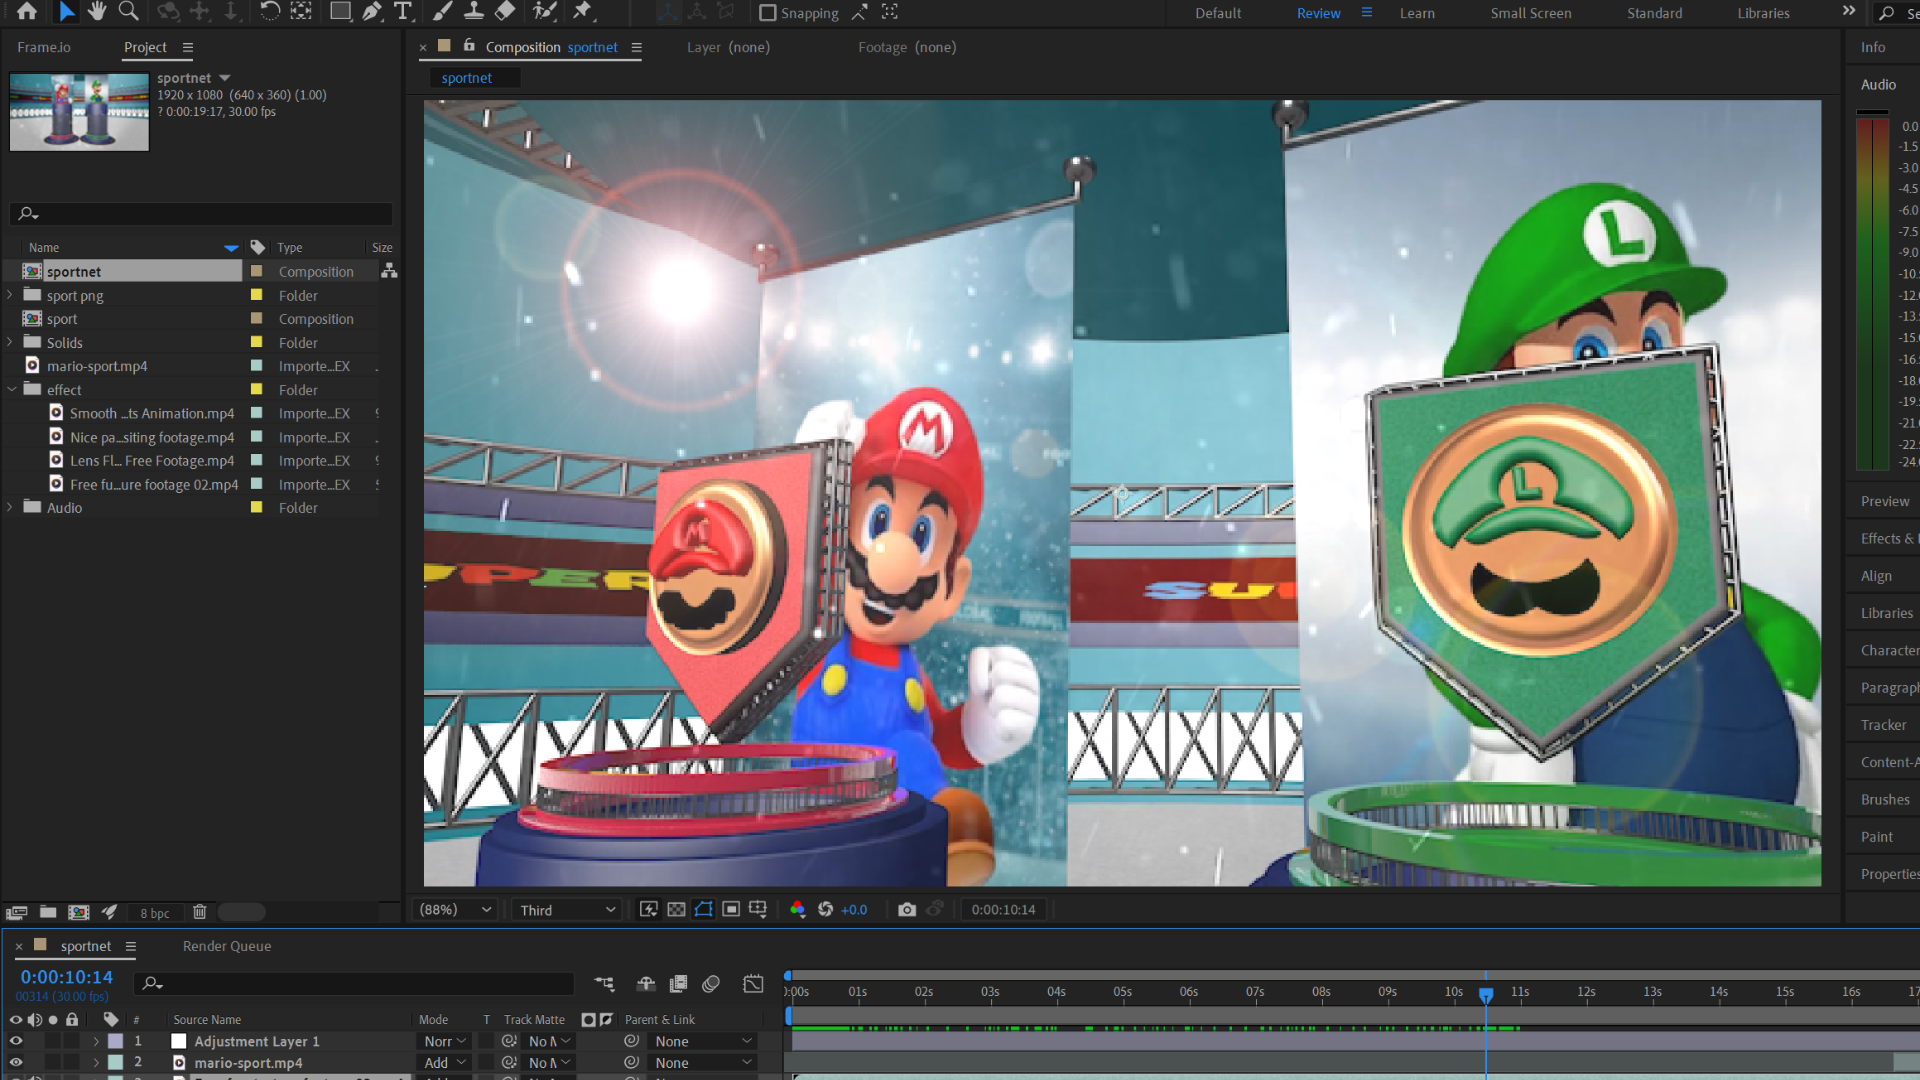This screenshot has height=1080, width=1920.
Task: Open the 88% magnification dropdown
Action: click(x=456, y=909)
